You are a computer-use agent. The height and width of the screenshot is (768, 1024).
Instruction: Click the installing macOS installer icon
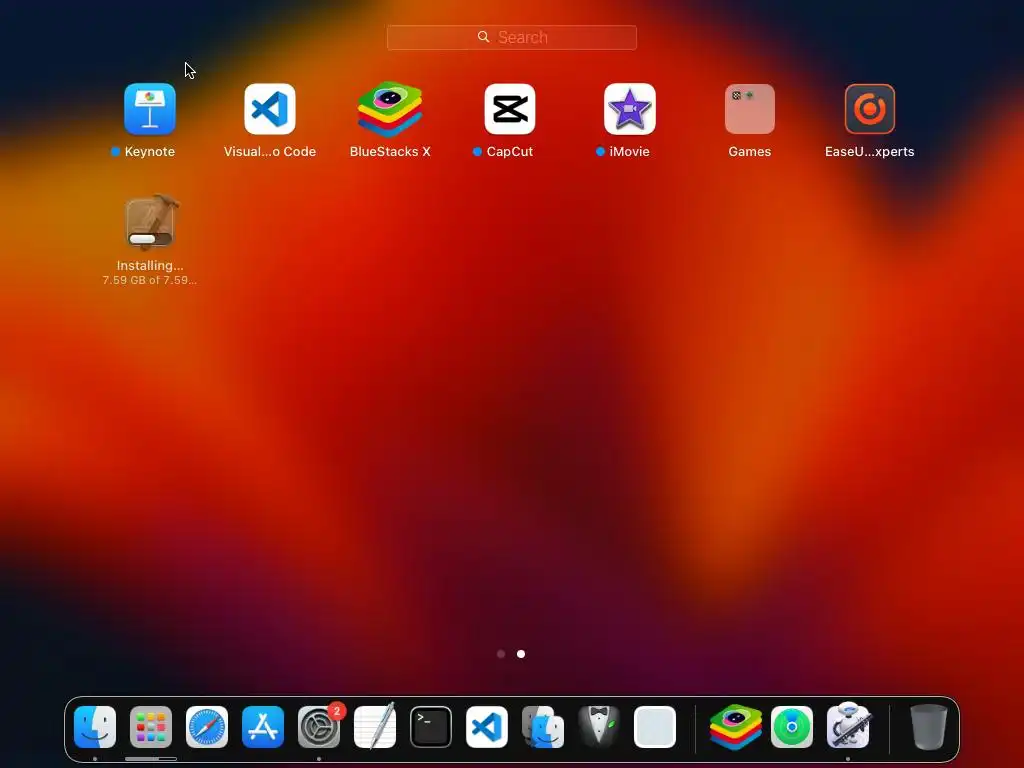click(x=150, y=222)
